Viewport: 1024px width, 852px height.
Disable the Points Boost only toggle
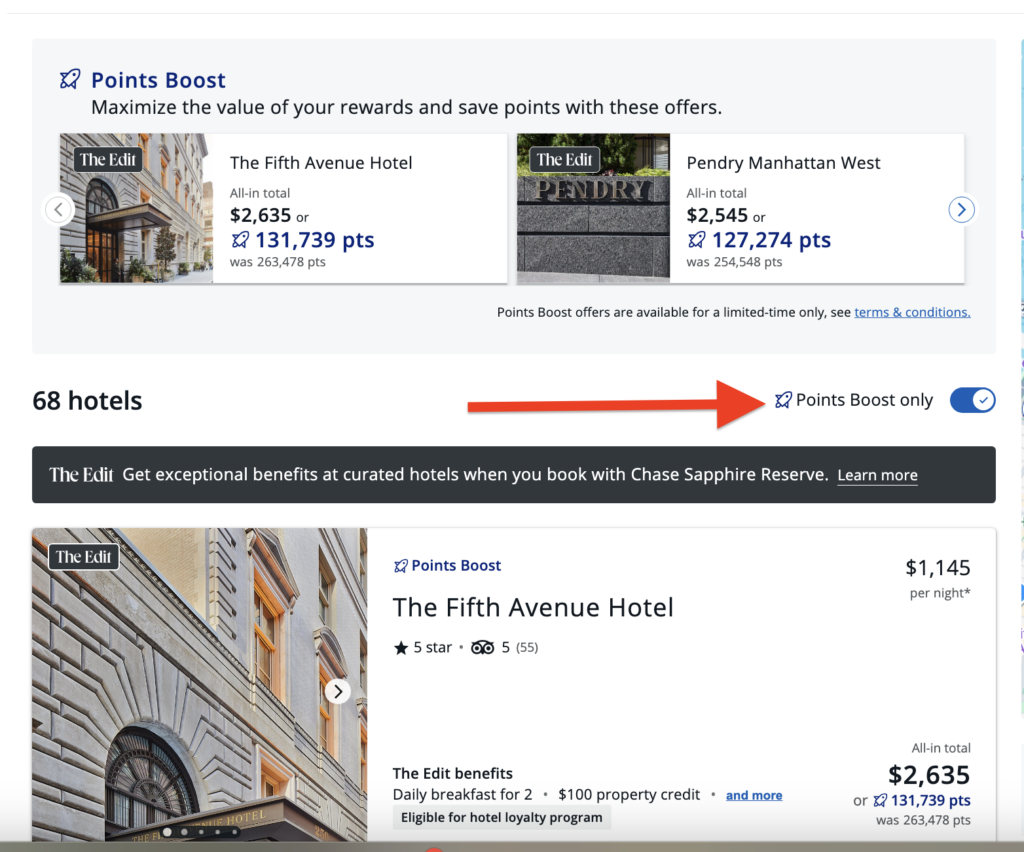tap(972, 400)
